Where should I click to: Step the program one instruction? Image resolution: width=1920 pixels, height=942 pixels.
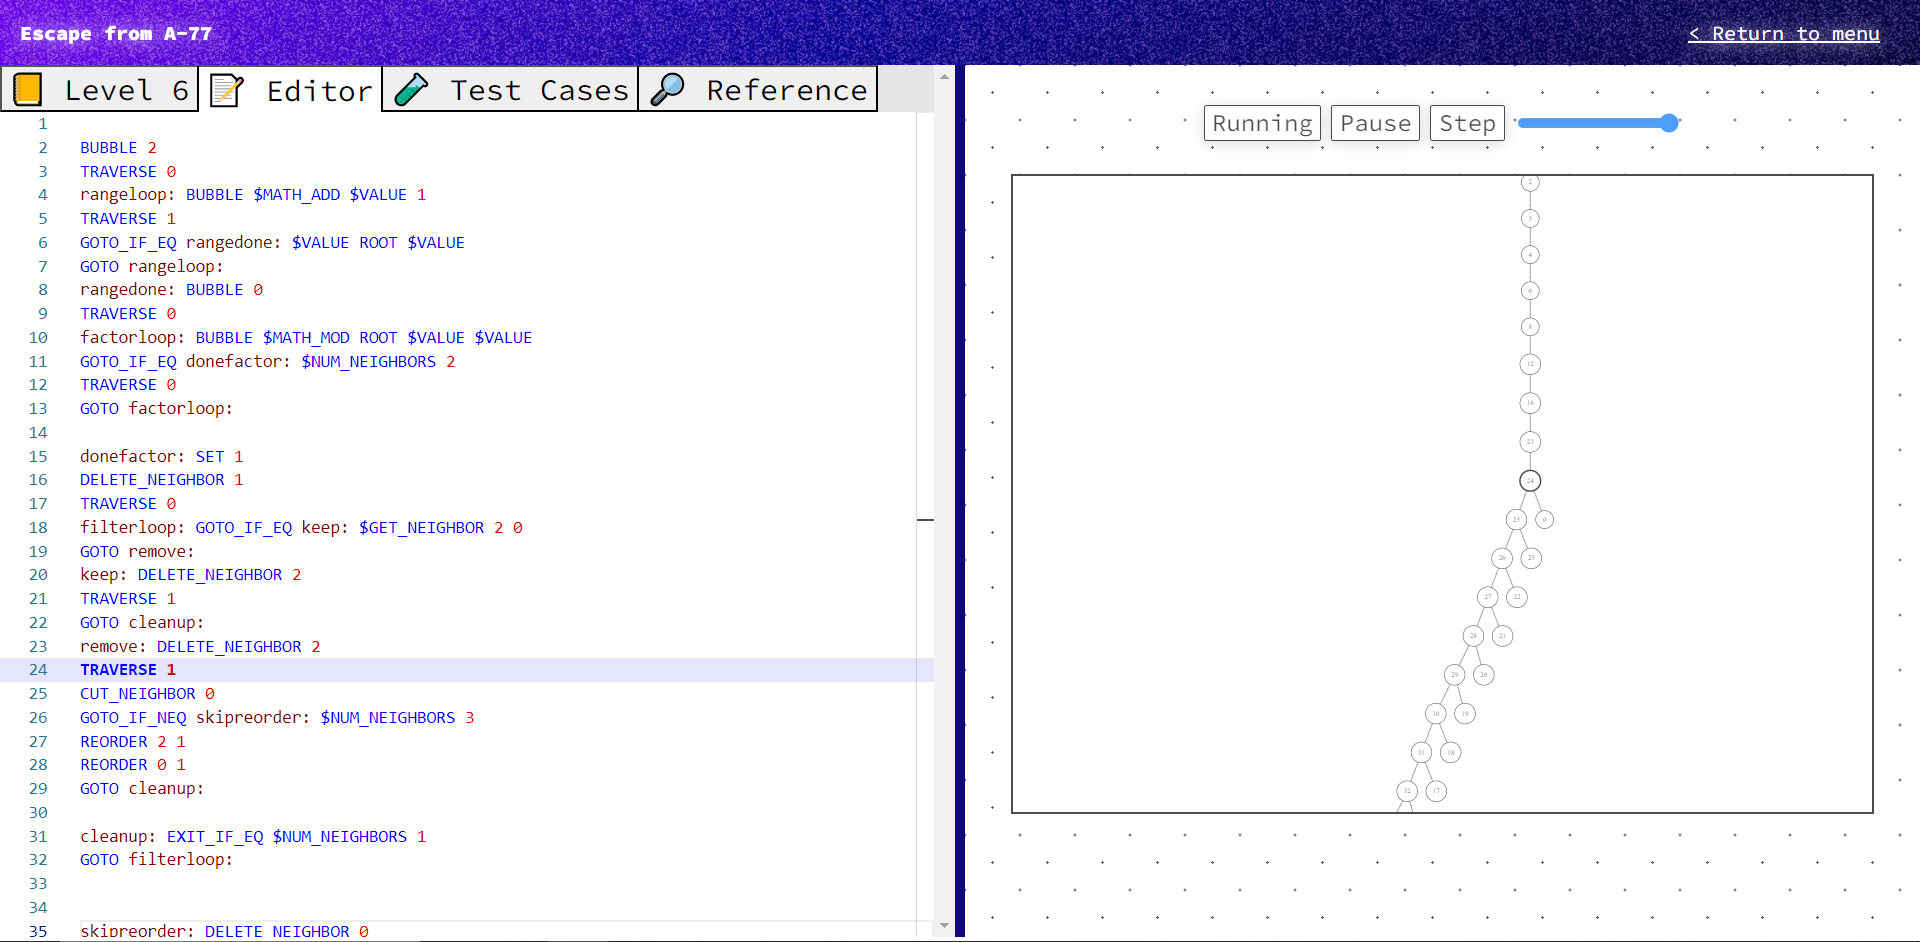coord(1467,123)
